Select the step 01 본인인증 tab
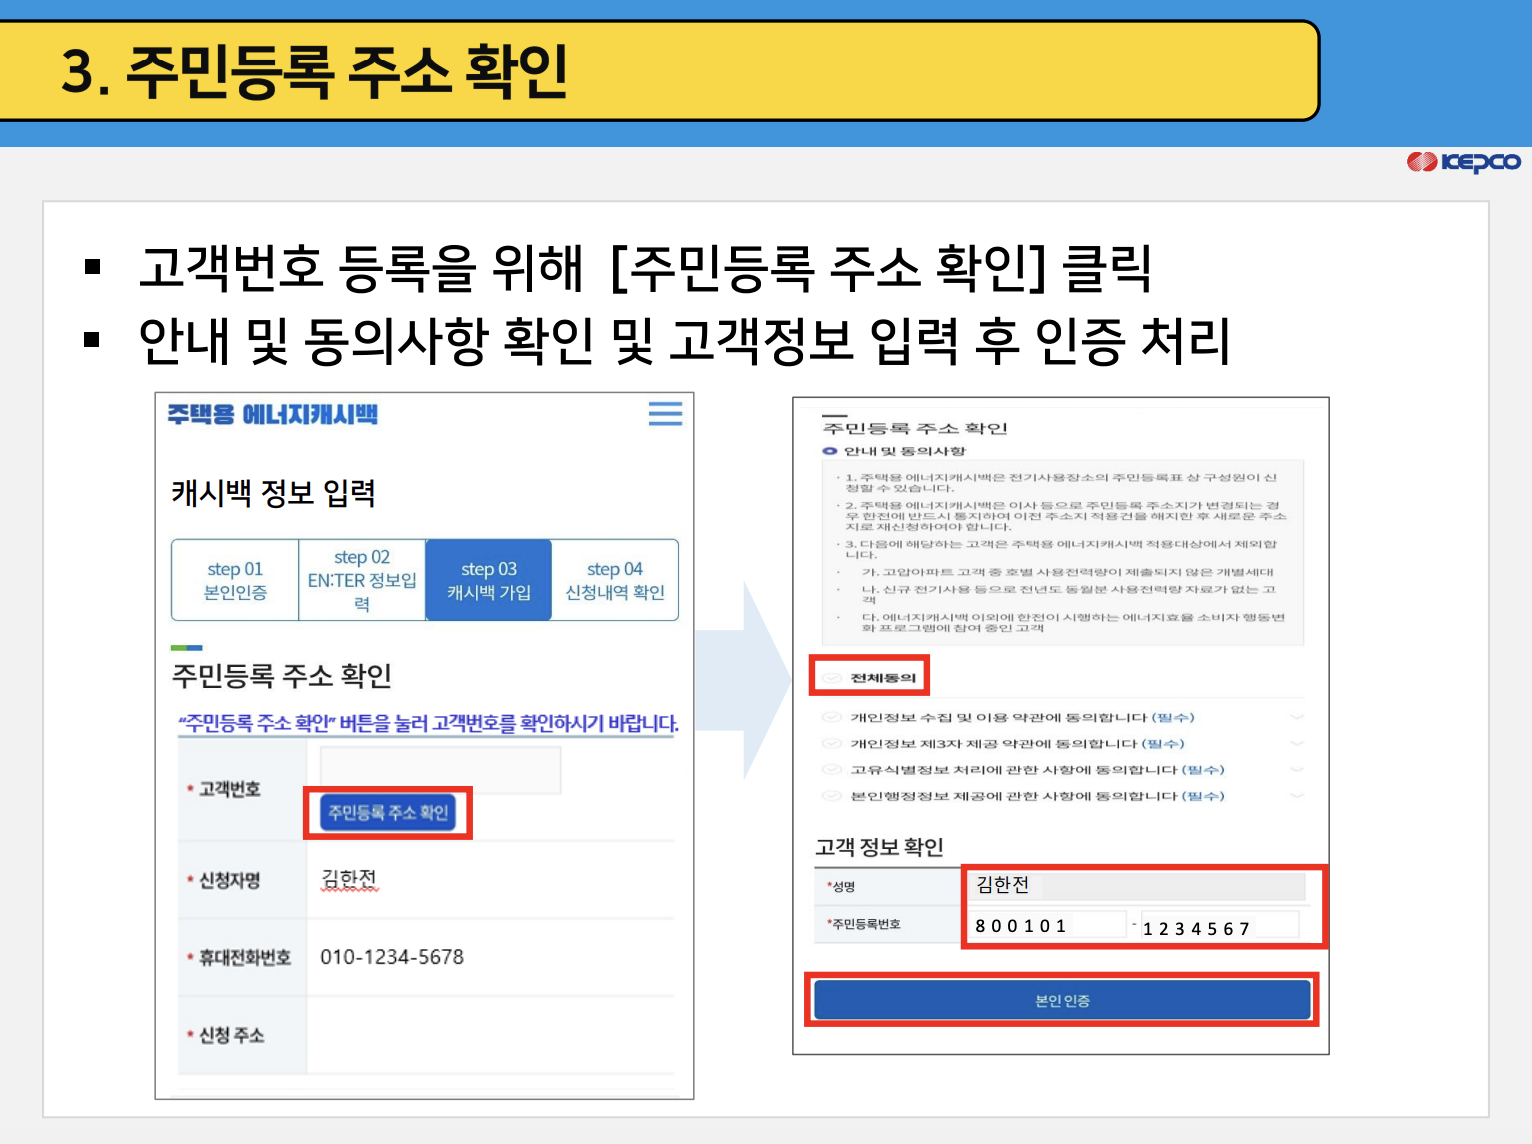 point(235,580)
